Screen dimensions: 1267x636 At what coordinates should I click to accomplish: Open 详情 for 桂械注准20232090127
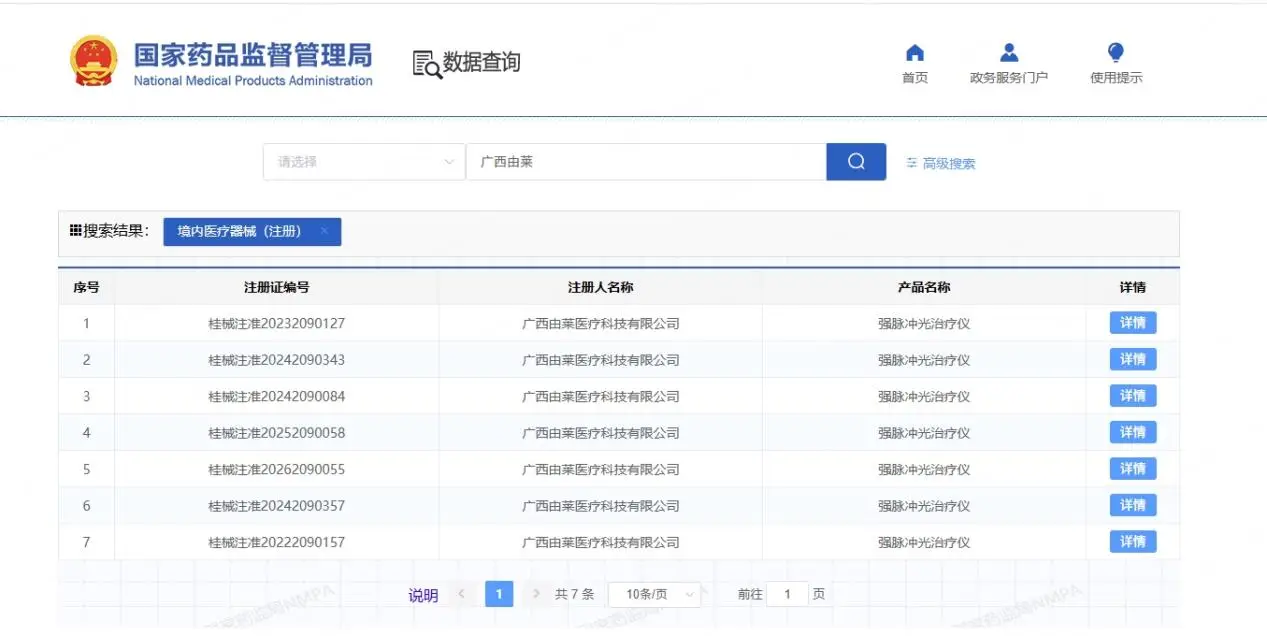pyautogui.click(x=1133, y=323)
